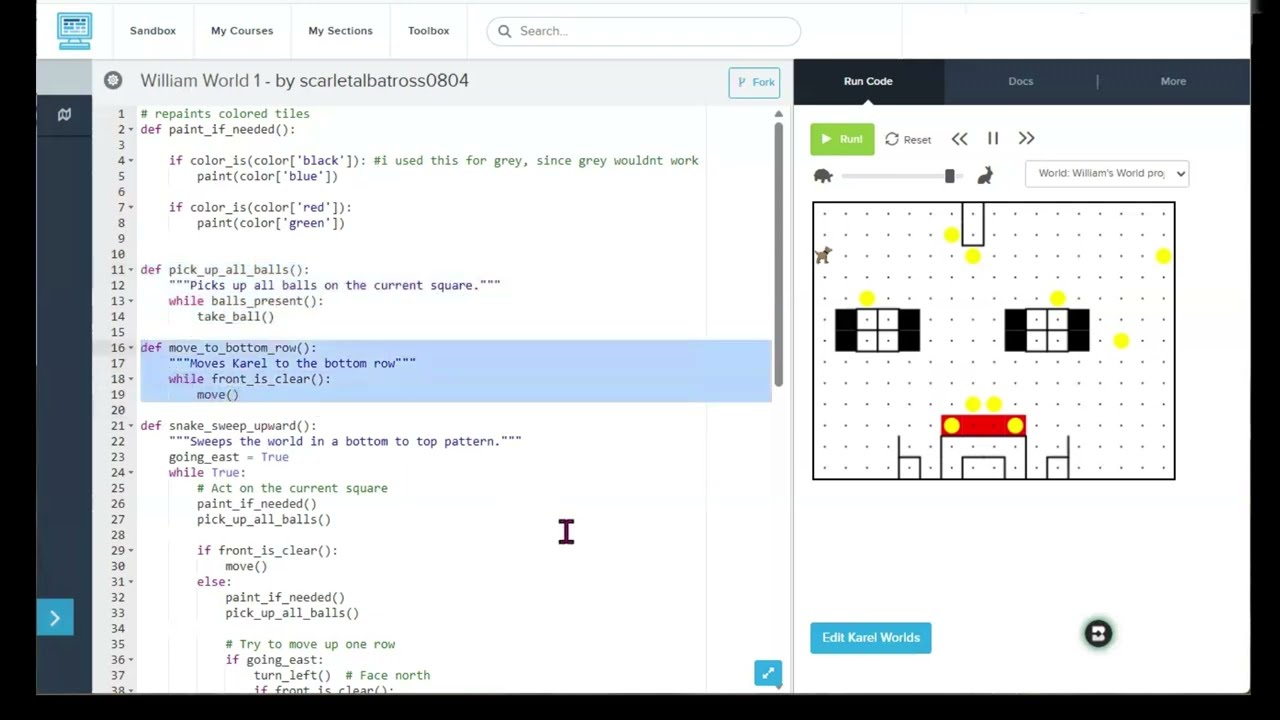
Task: Collapse code fold at line 13
Action: (131, 301)
